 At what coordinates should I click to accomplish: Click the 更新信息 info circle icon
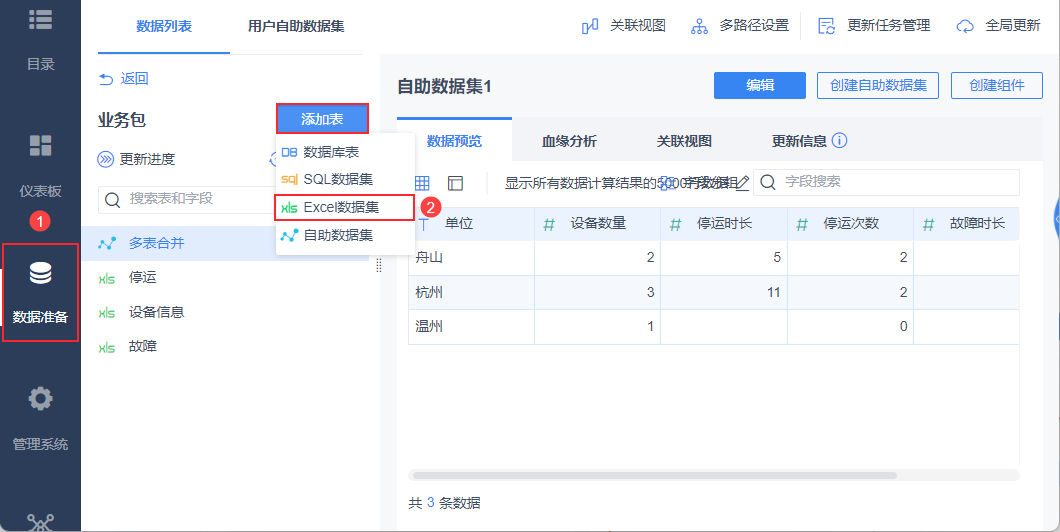tap(840, 141)
